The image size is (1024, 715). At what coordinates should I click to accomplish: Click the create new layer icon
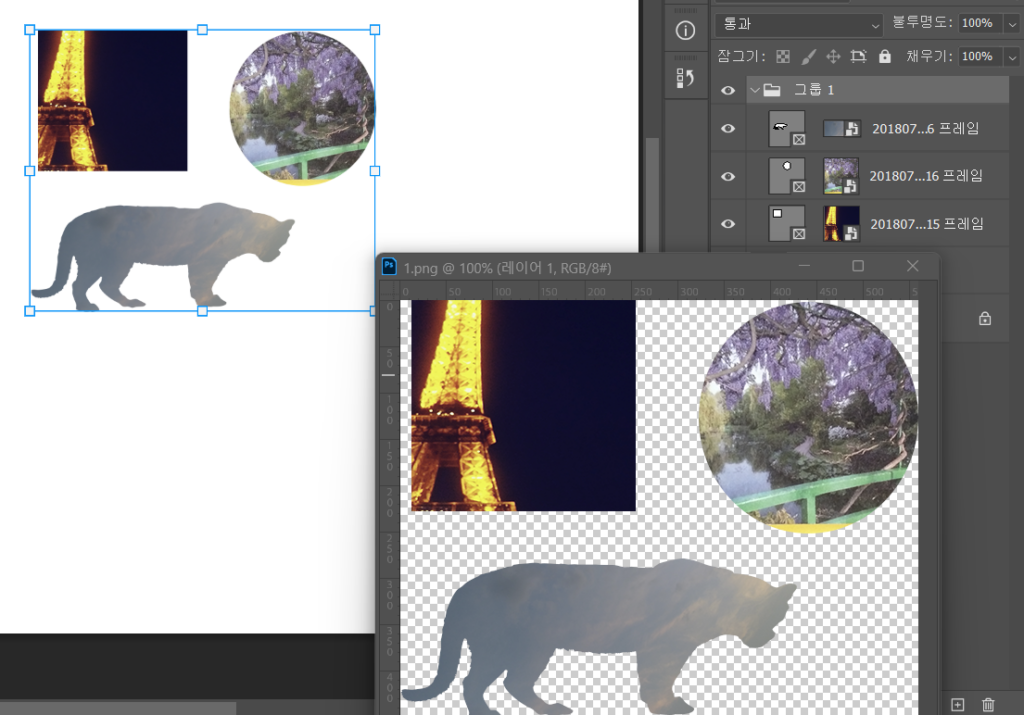[x=957, y=705]
